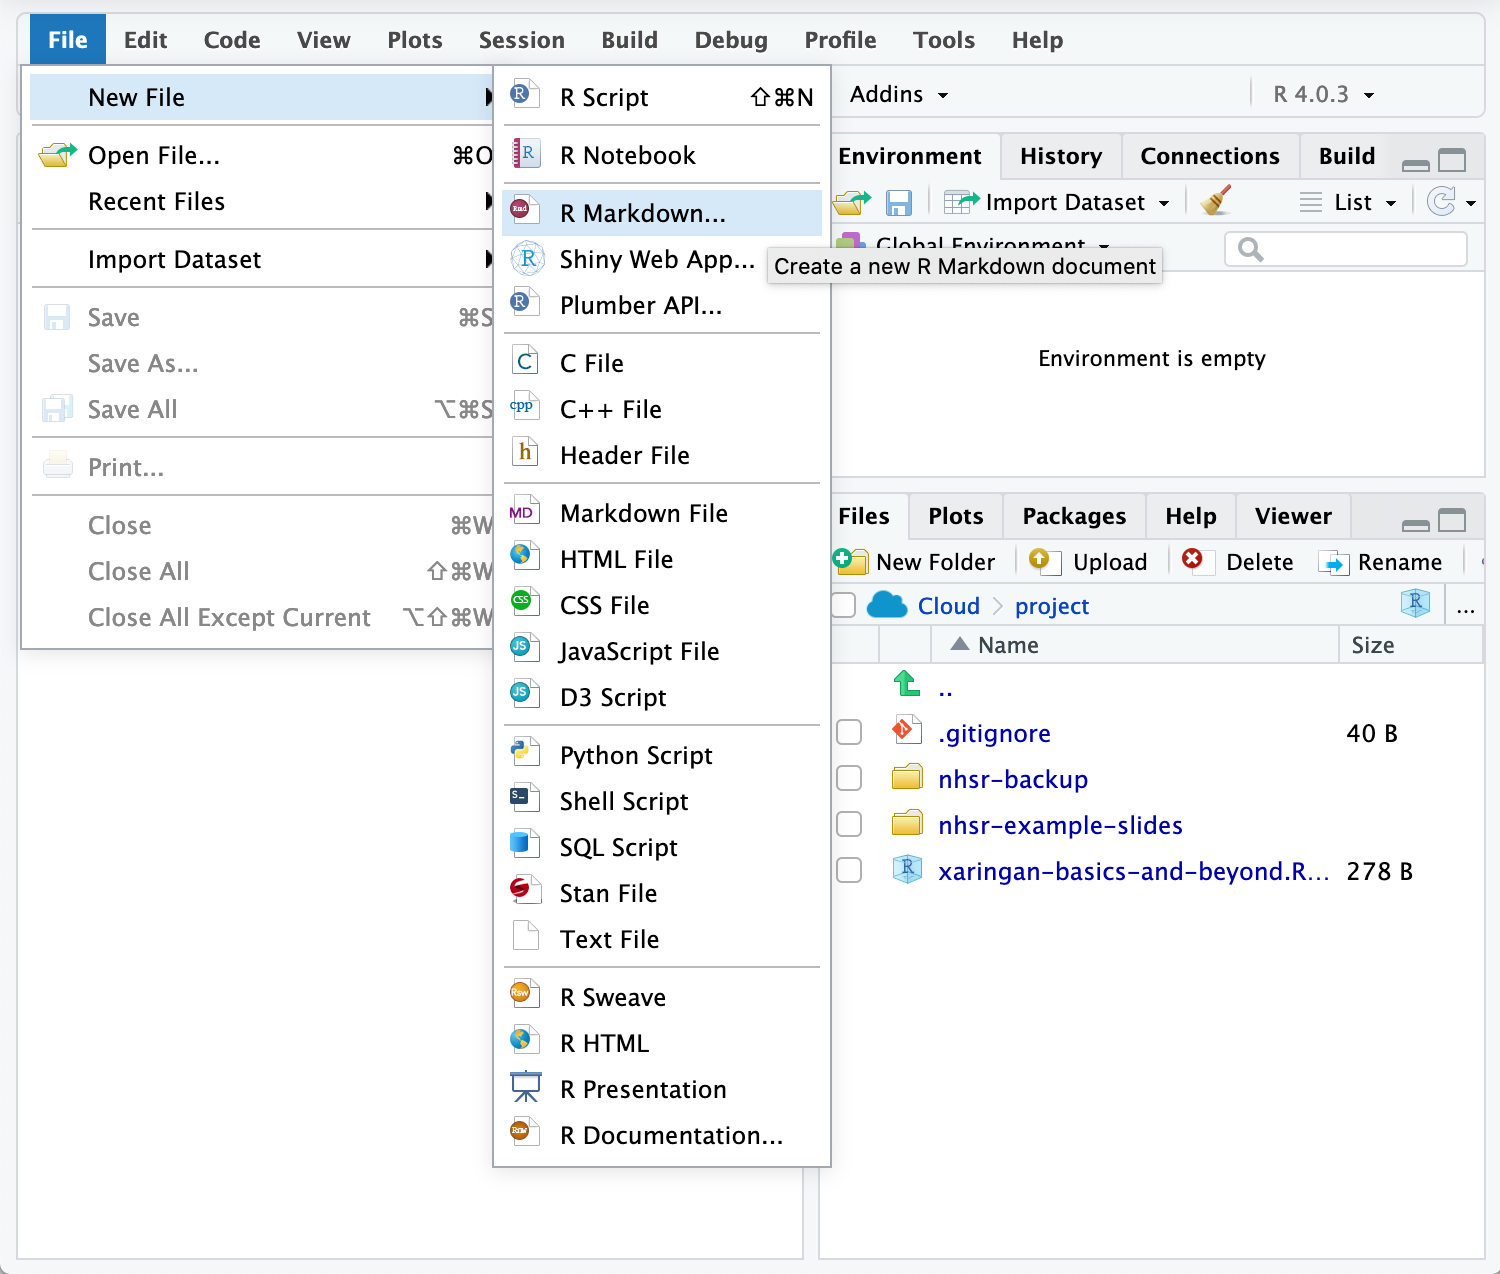Click the Upload button
1500x1274 pixels.
tap(1088, 562)
